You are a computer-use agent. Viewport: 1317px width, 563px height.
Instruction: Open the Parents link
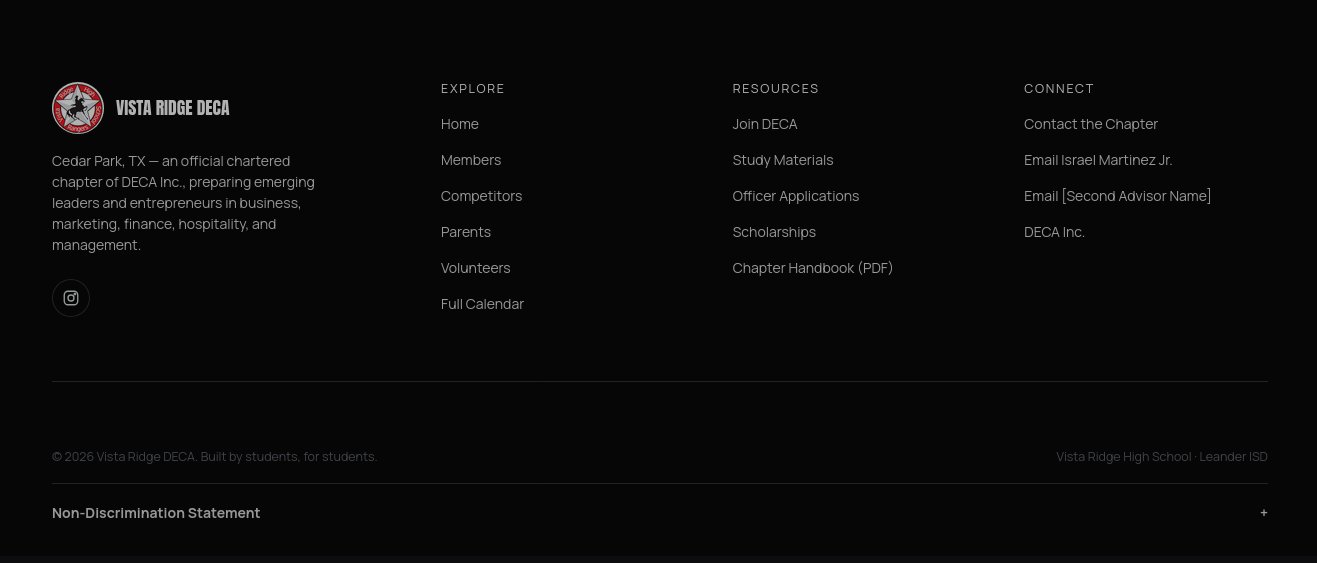466,232
